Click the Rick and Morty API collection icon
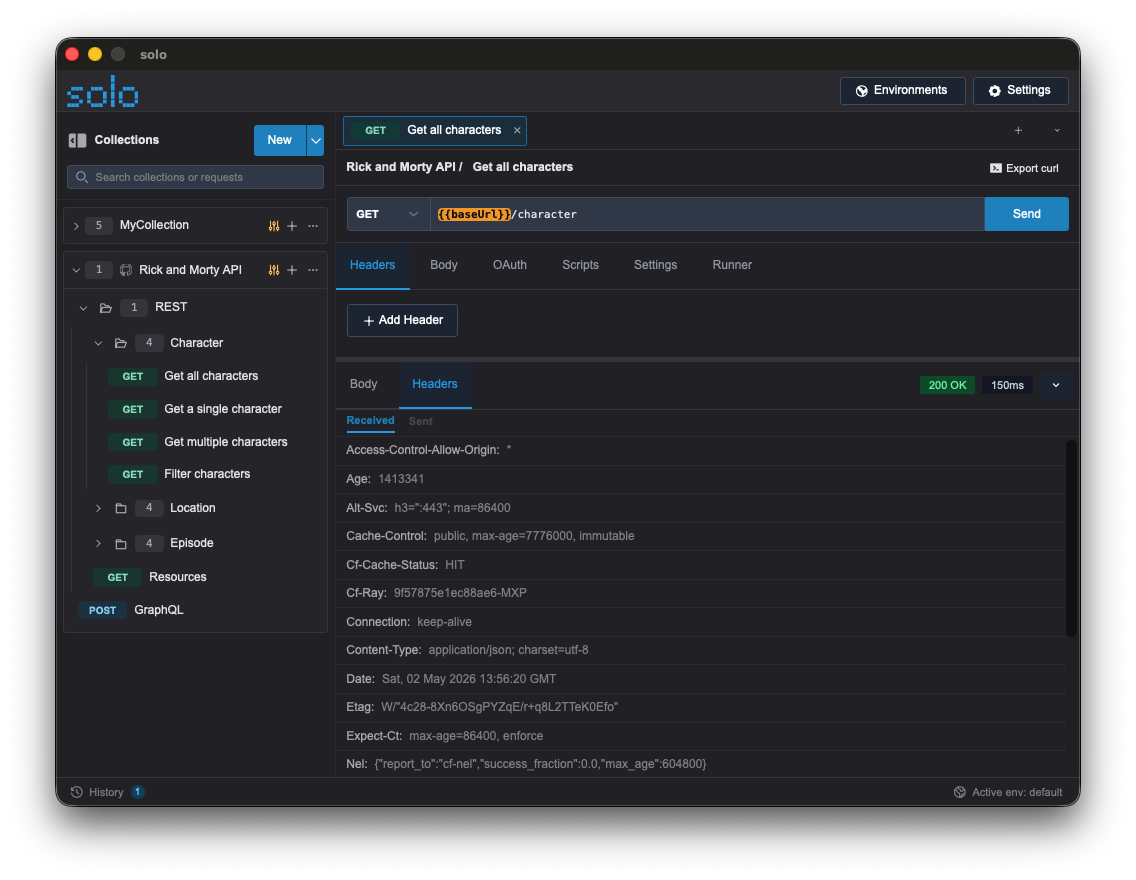The width and height of the screenshot is (1136, 880). click(126, 270)
